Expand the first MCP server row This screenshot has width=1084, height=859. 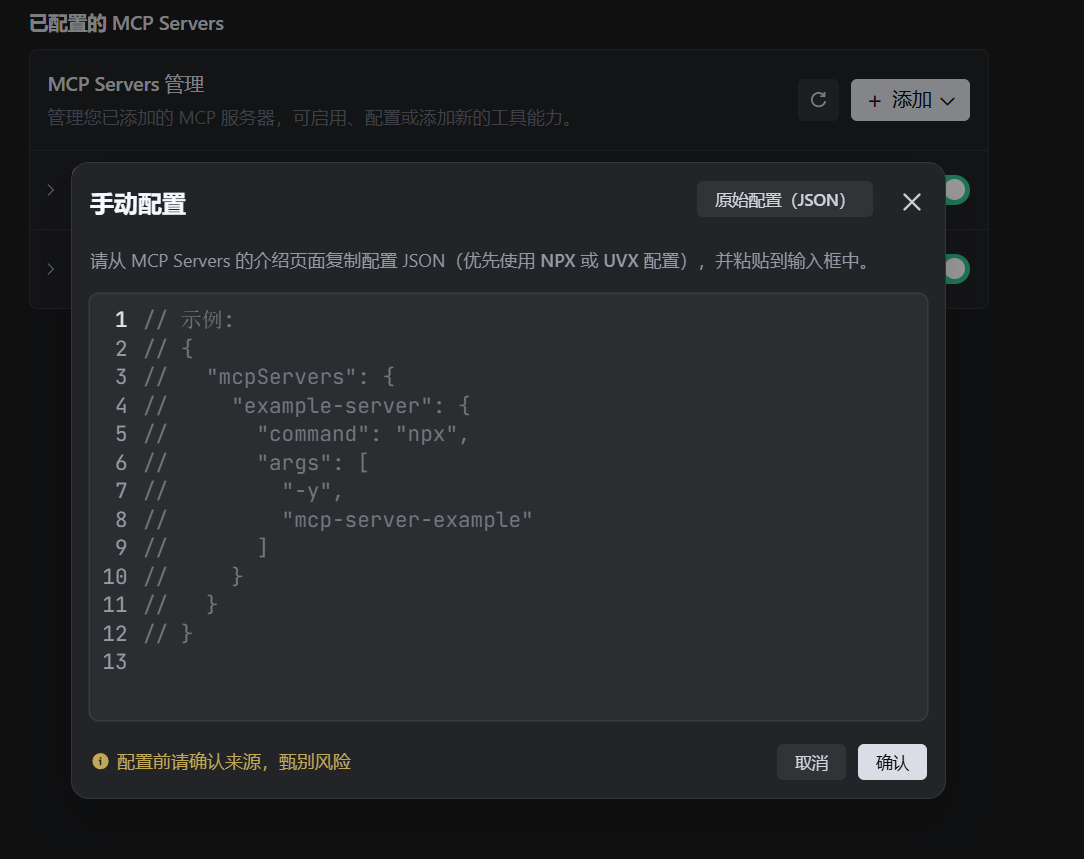coord(51,189)
